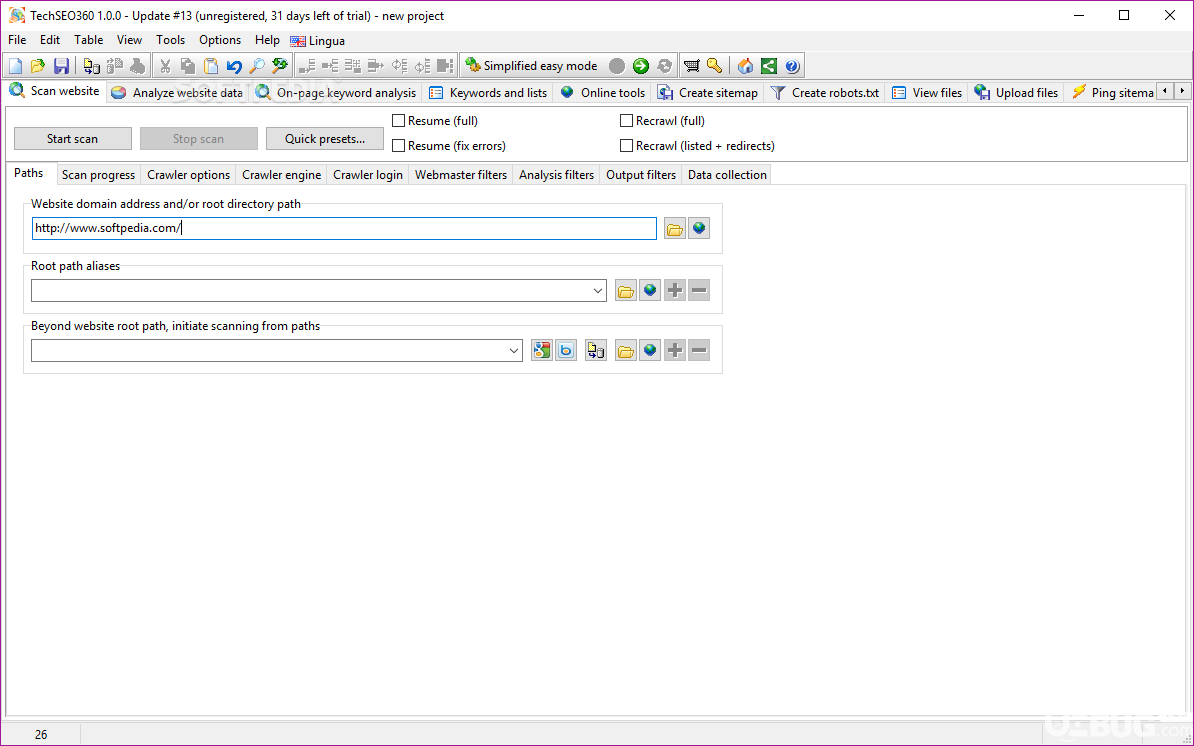This screenshot has height=746, width=1194.
Task: Click the house Home icon in toolbar
Action: 745,66
